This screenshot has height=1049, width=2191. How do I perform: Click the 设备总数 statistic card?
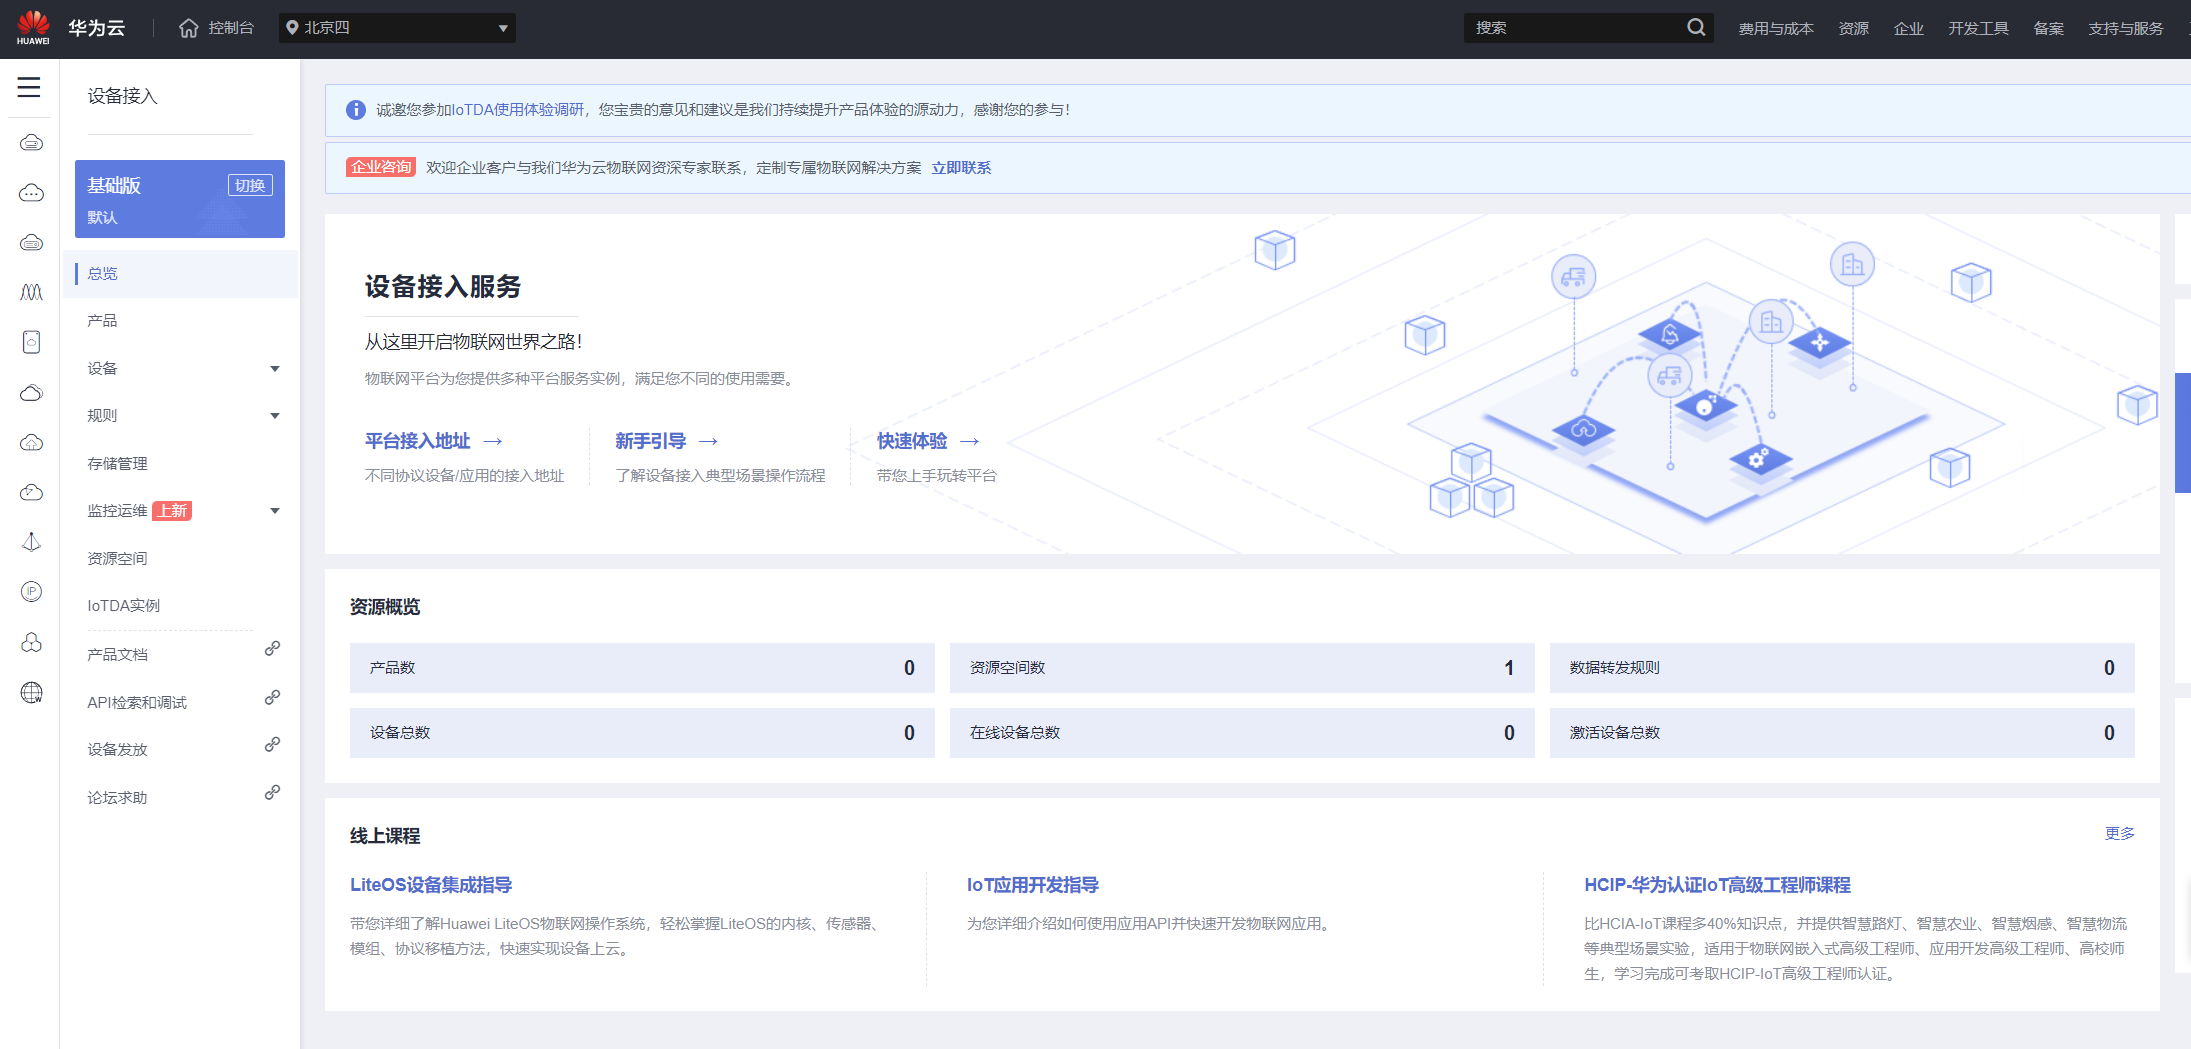[x=642, y=733]
